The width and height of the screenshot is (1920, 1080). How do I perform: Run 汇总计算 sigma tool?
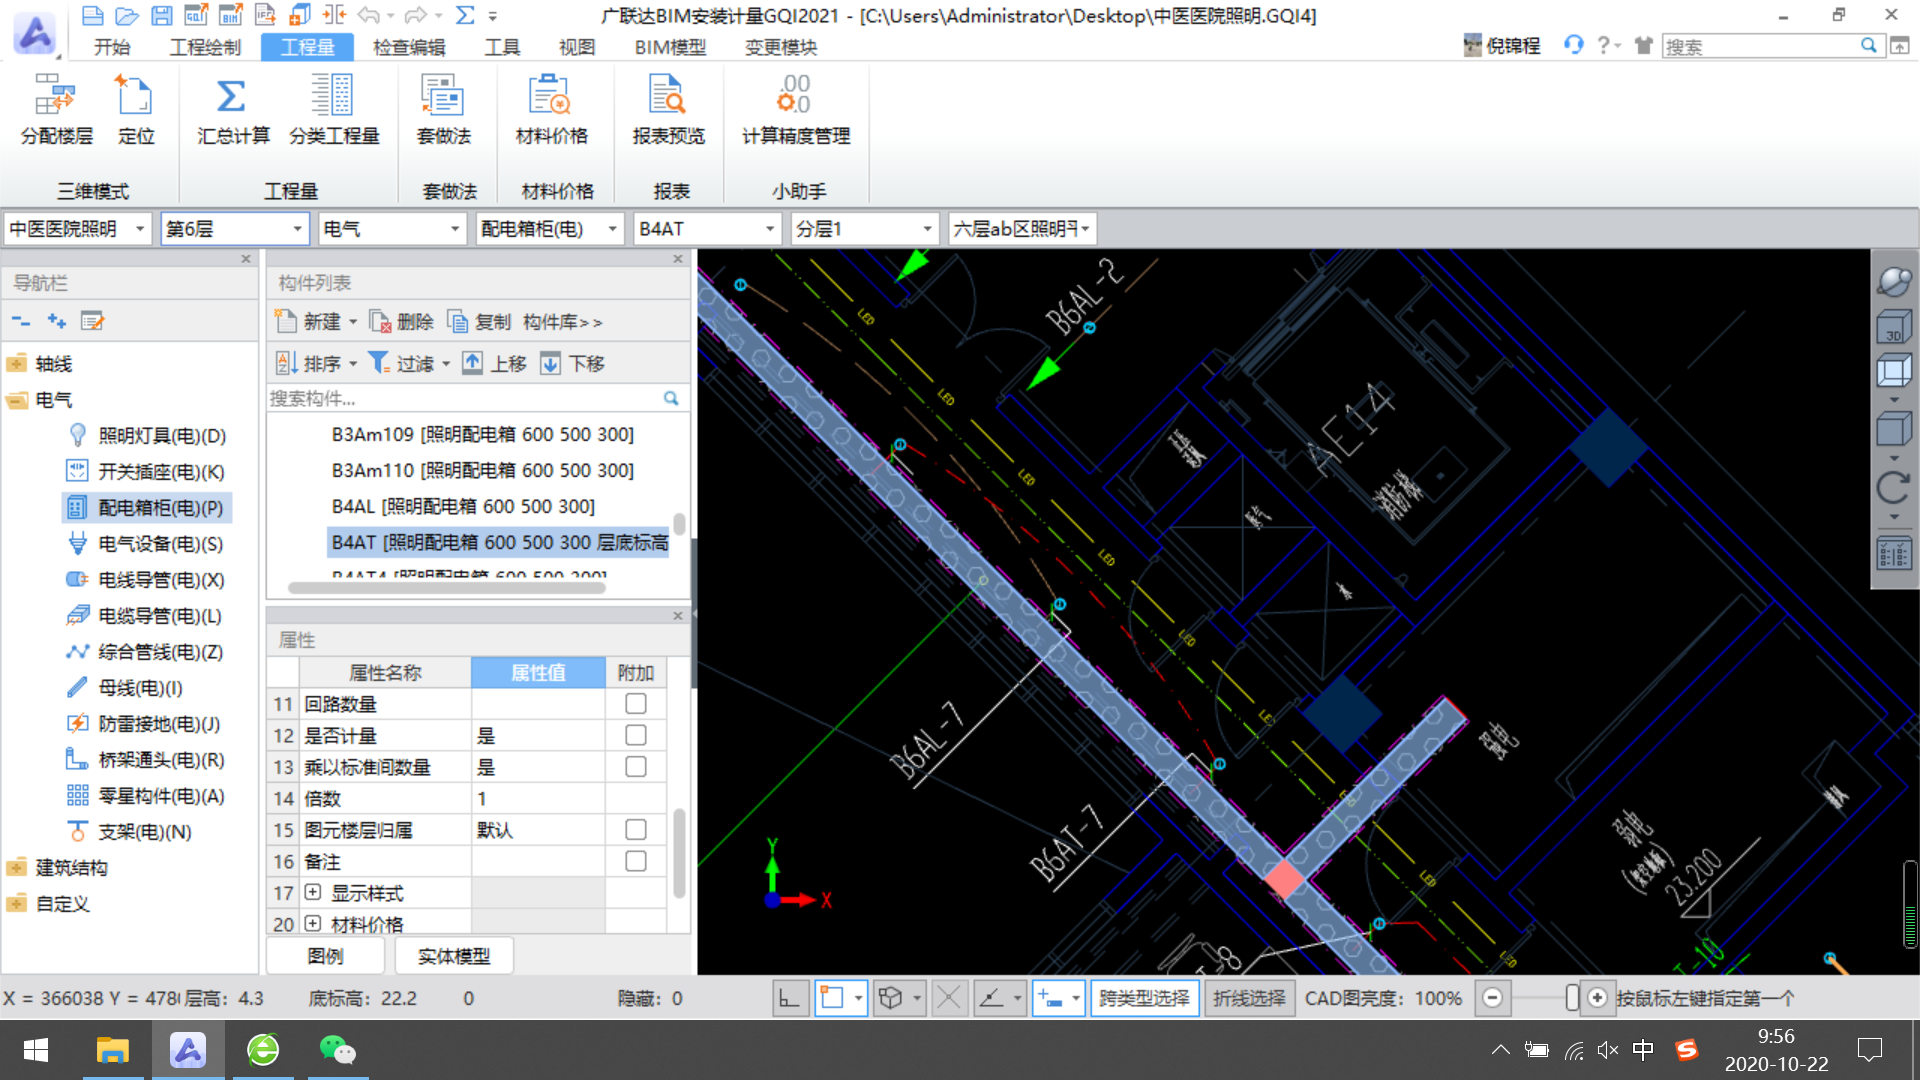click(x=232, y=110)
